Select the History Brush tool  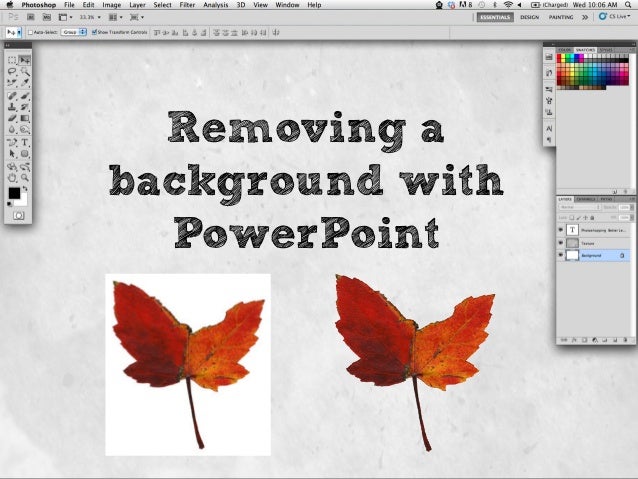tap(25, 107)
